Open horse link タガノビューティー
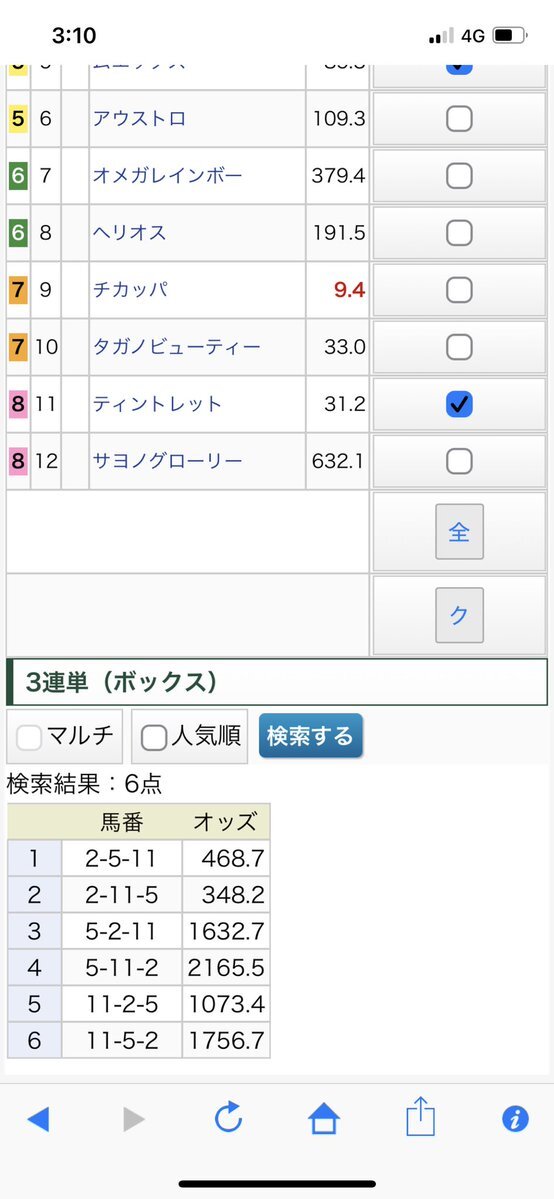 pos(177,347)
